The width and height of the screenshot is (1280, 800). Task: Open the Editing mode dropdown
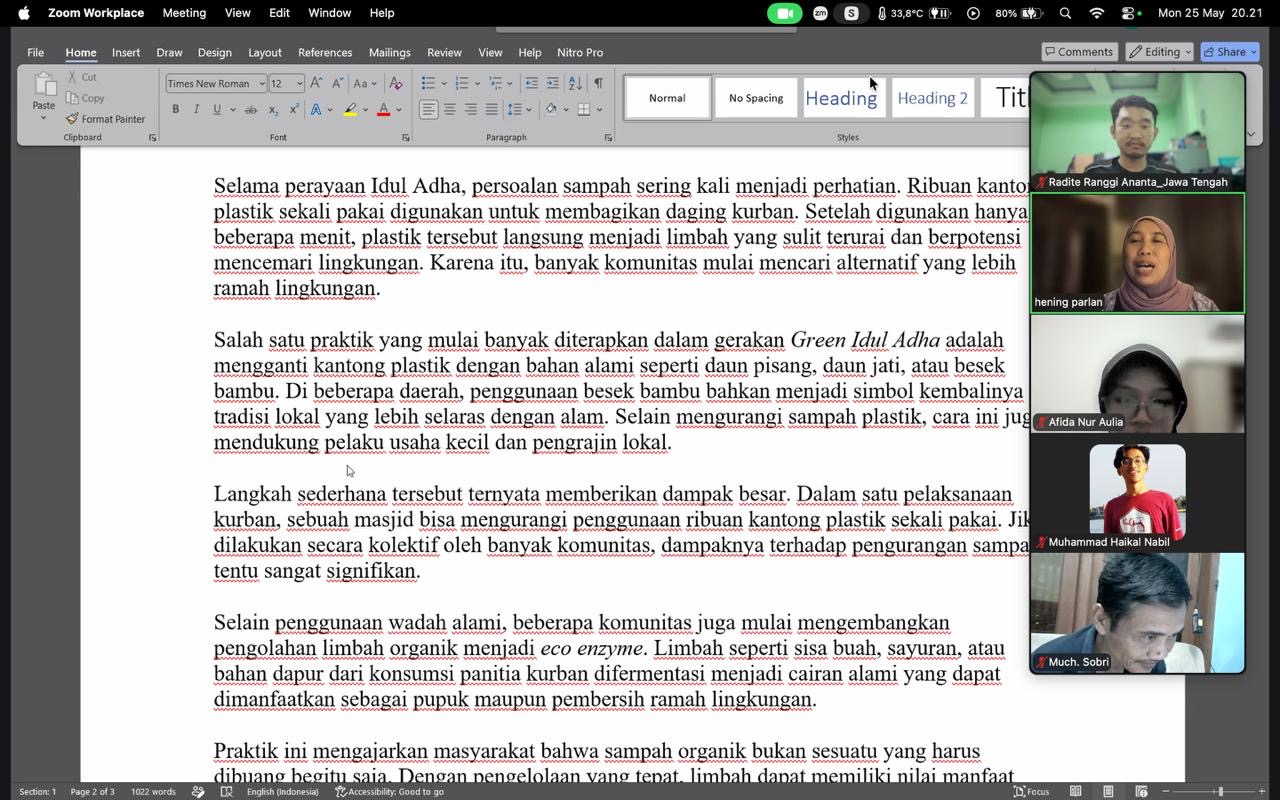1160,52
